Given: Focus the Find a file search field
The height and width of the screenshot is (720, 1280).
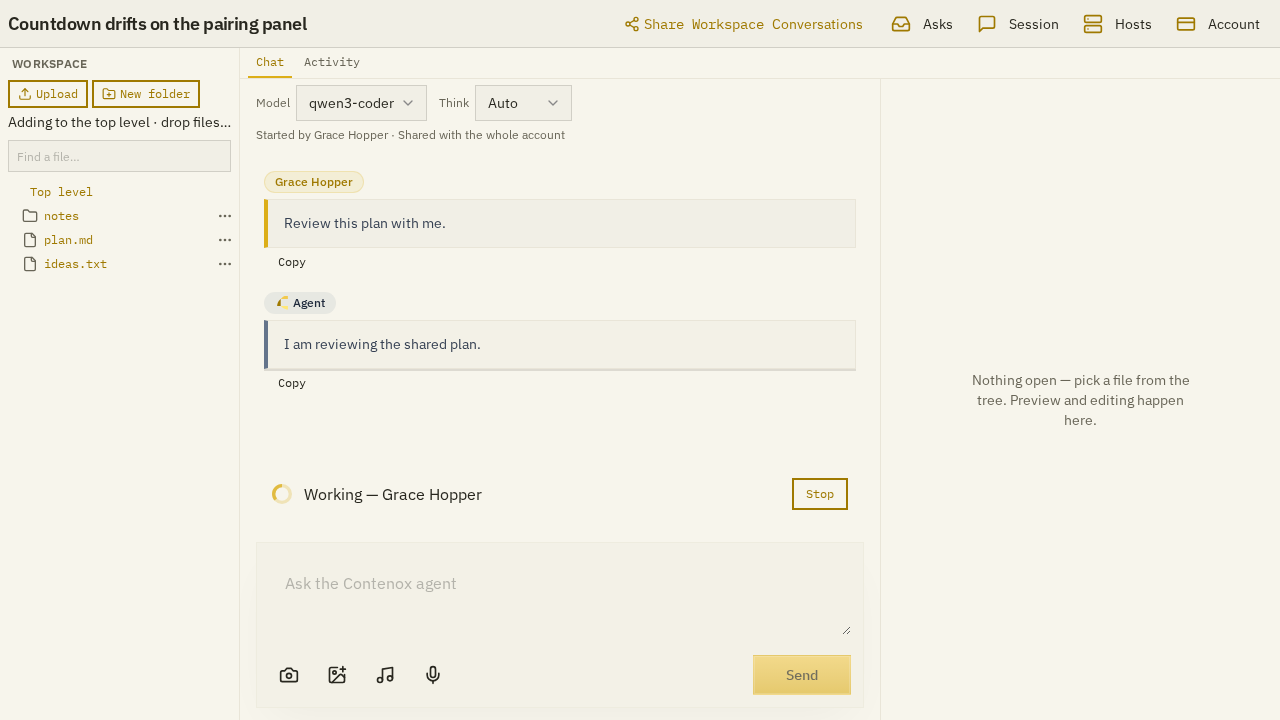Looking at the screenshot, I should [x=119, y=156].
